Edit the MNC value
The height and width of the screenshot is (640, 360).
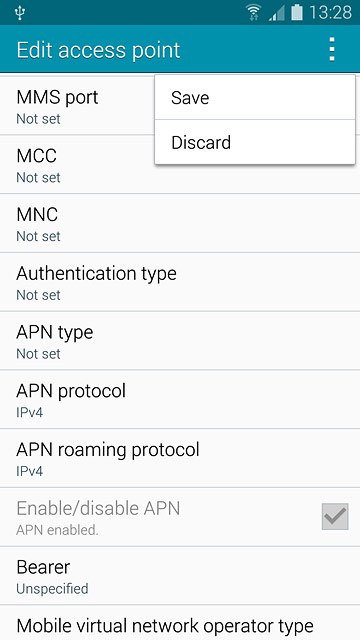click(180, 223)
